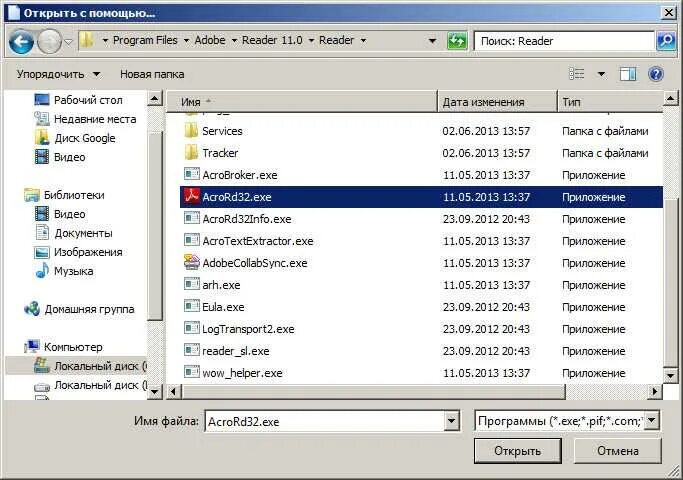Screen dimensions: 683x480
Task: Select Program Files in address path
Action: (x=145, y=40)
